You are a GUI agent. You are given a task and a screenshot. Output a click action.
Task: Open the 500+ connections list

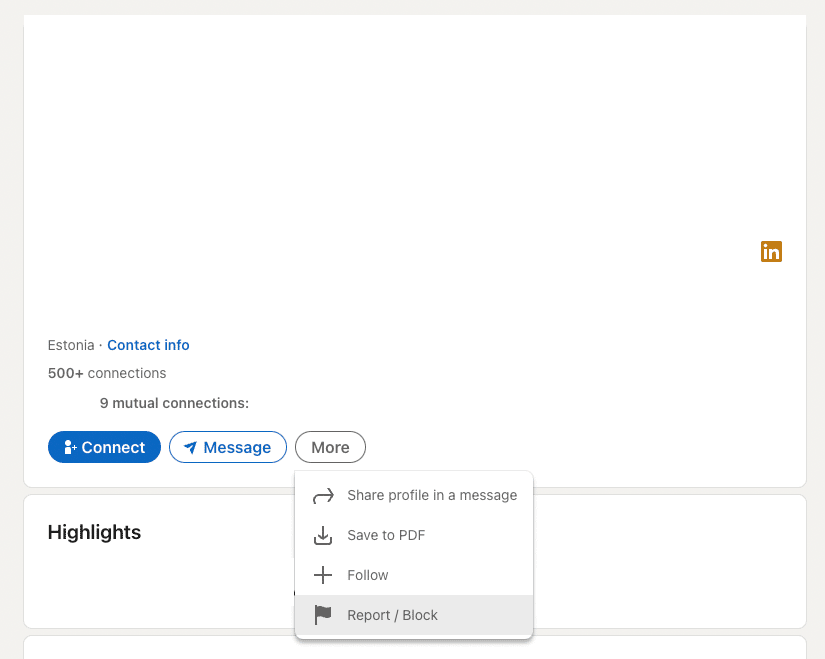pyautogui.click(x=107, y=373)
